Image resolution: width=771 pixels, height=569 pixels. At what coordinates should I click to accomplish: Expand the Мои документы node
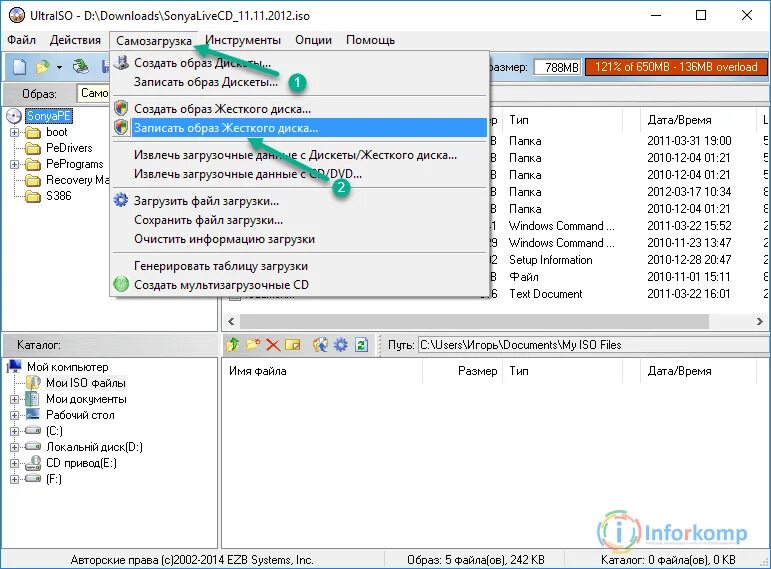click(14, 399)
